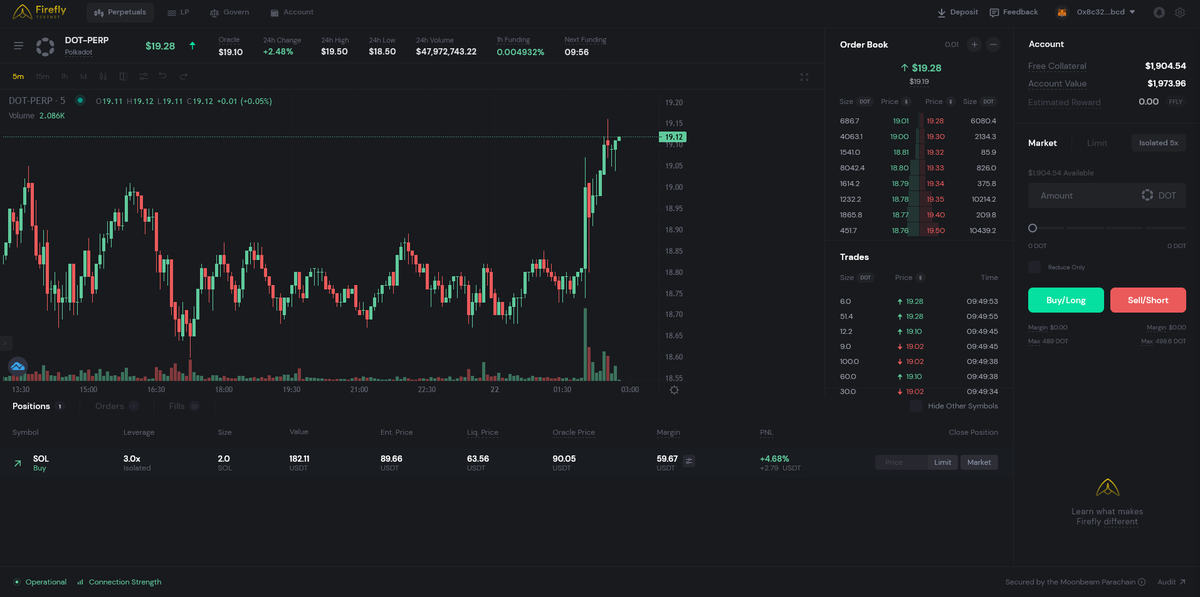Screen dimensions: 1200x597
Task: Switch to the Orders tab
Action: (108, 406)
